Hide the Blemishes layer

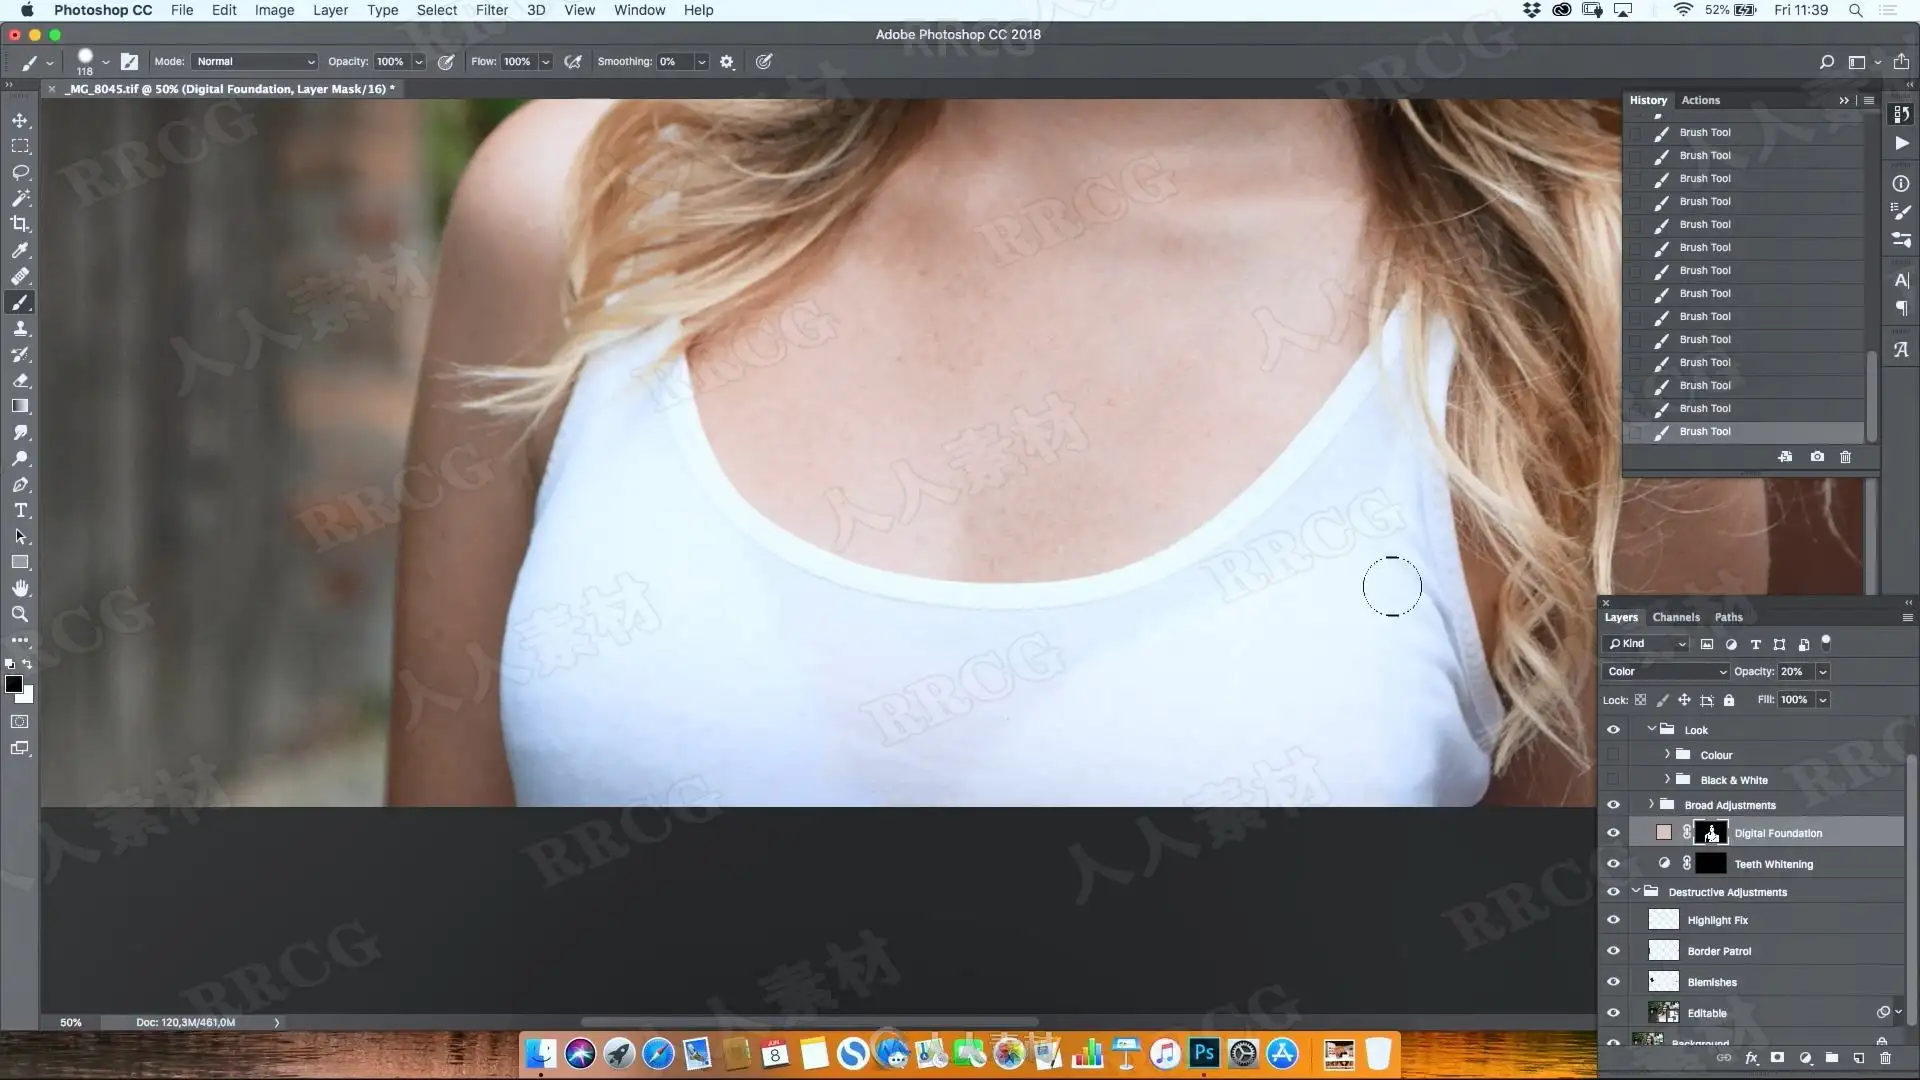[x=1613, y=982]
